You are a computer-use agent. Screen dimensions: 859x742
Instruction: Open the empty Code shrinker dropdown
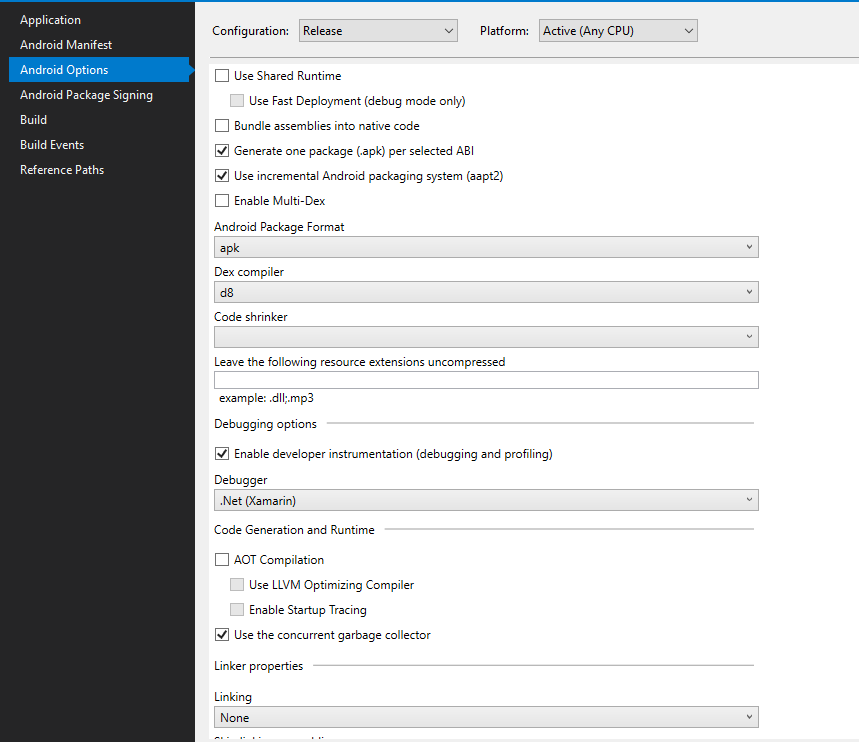(486, 337)
